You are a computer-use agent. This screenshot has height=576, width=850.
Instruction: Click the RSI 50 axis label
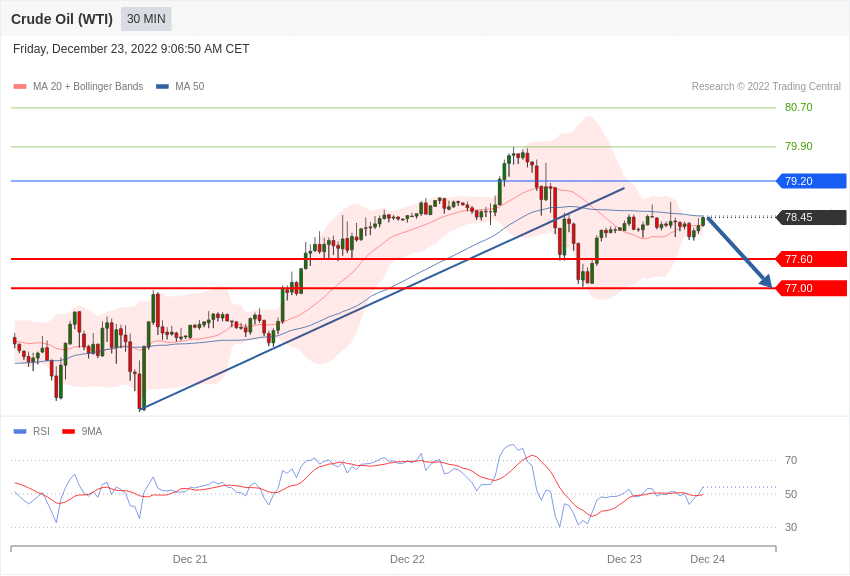click(x=791, y=494)
